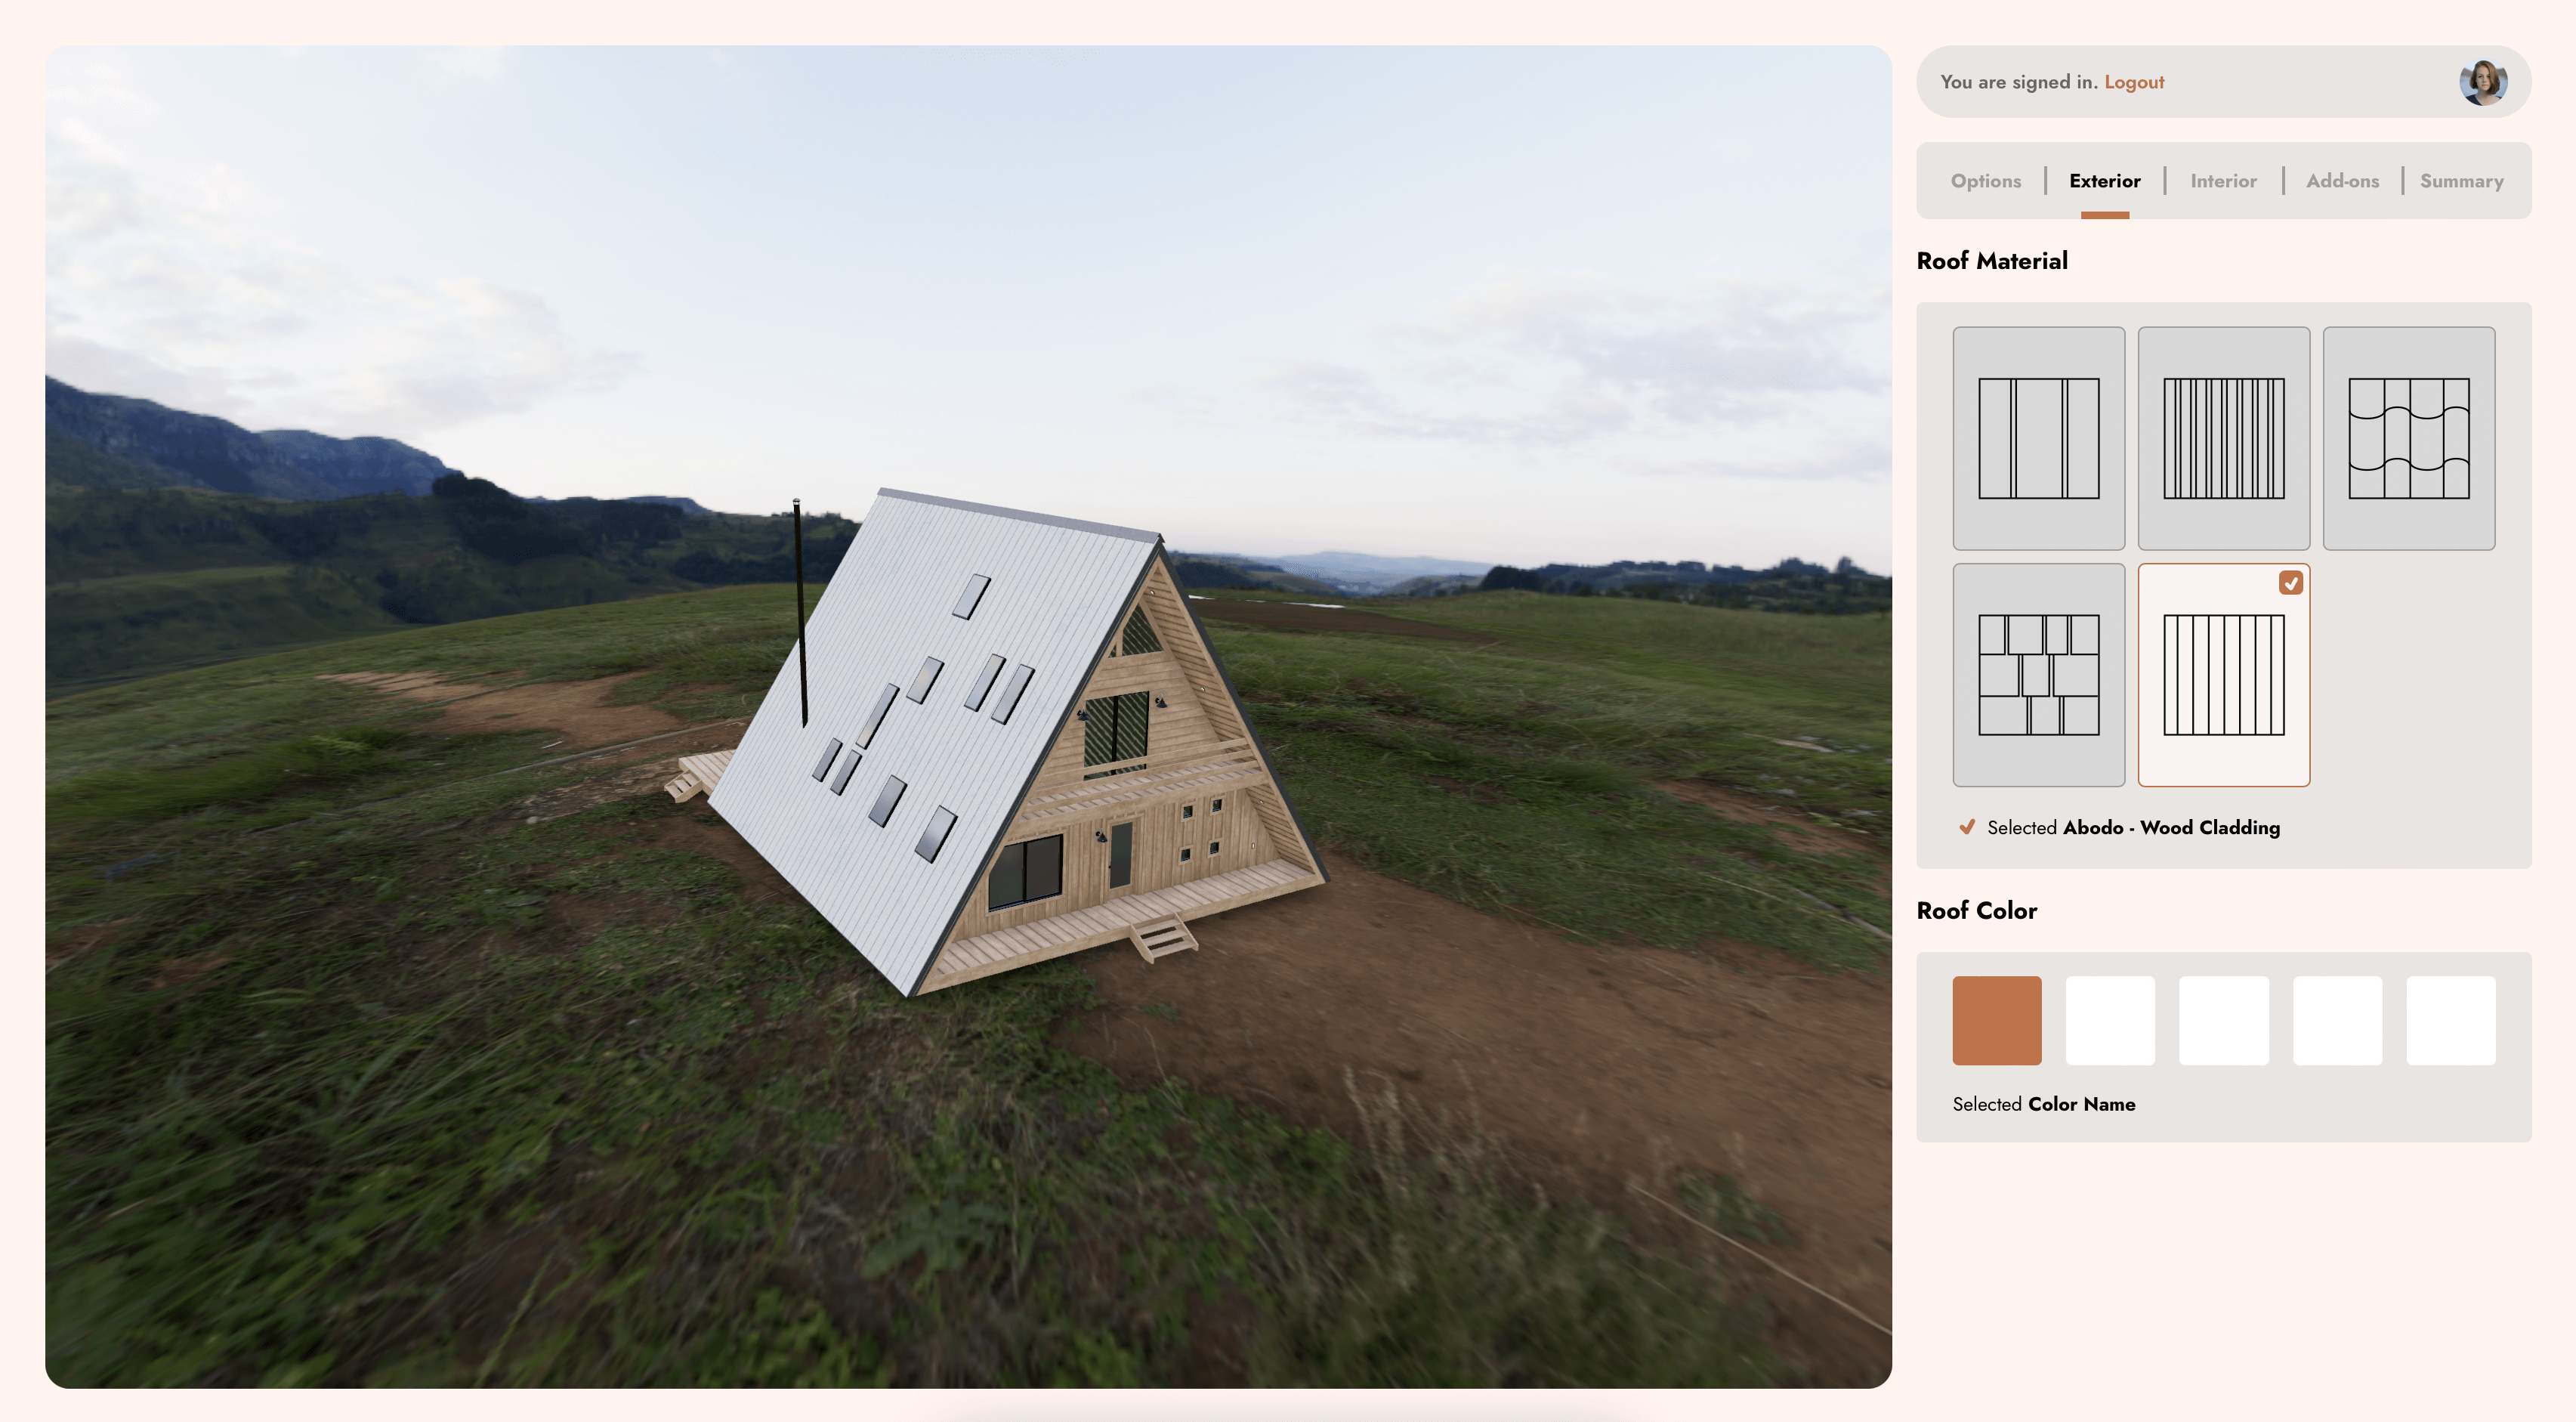This screenshot has height=1422, width=2576.
Task: Navigate to the Summary tab
Action: click(x=2460, y=178)
